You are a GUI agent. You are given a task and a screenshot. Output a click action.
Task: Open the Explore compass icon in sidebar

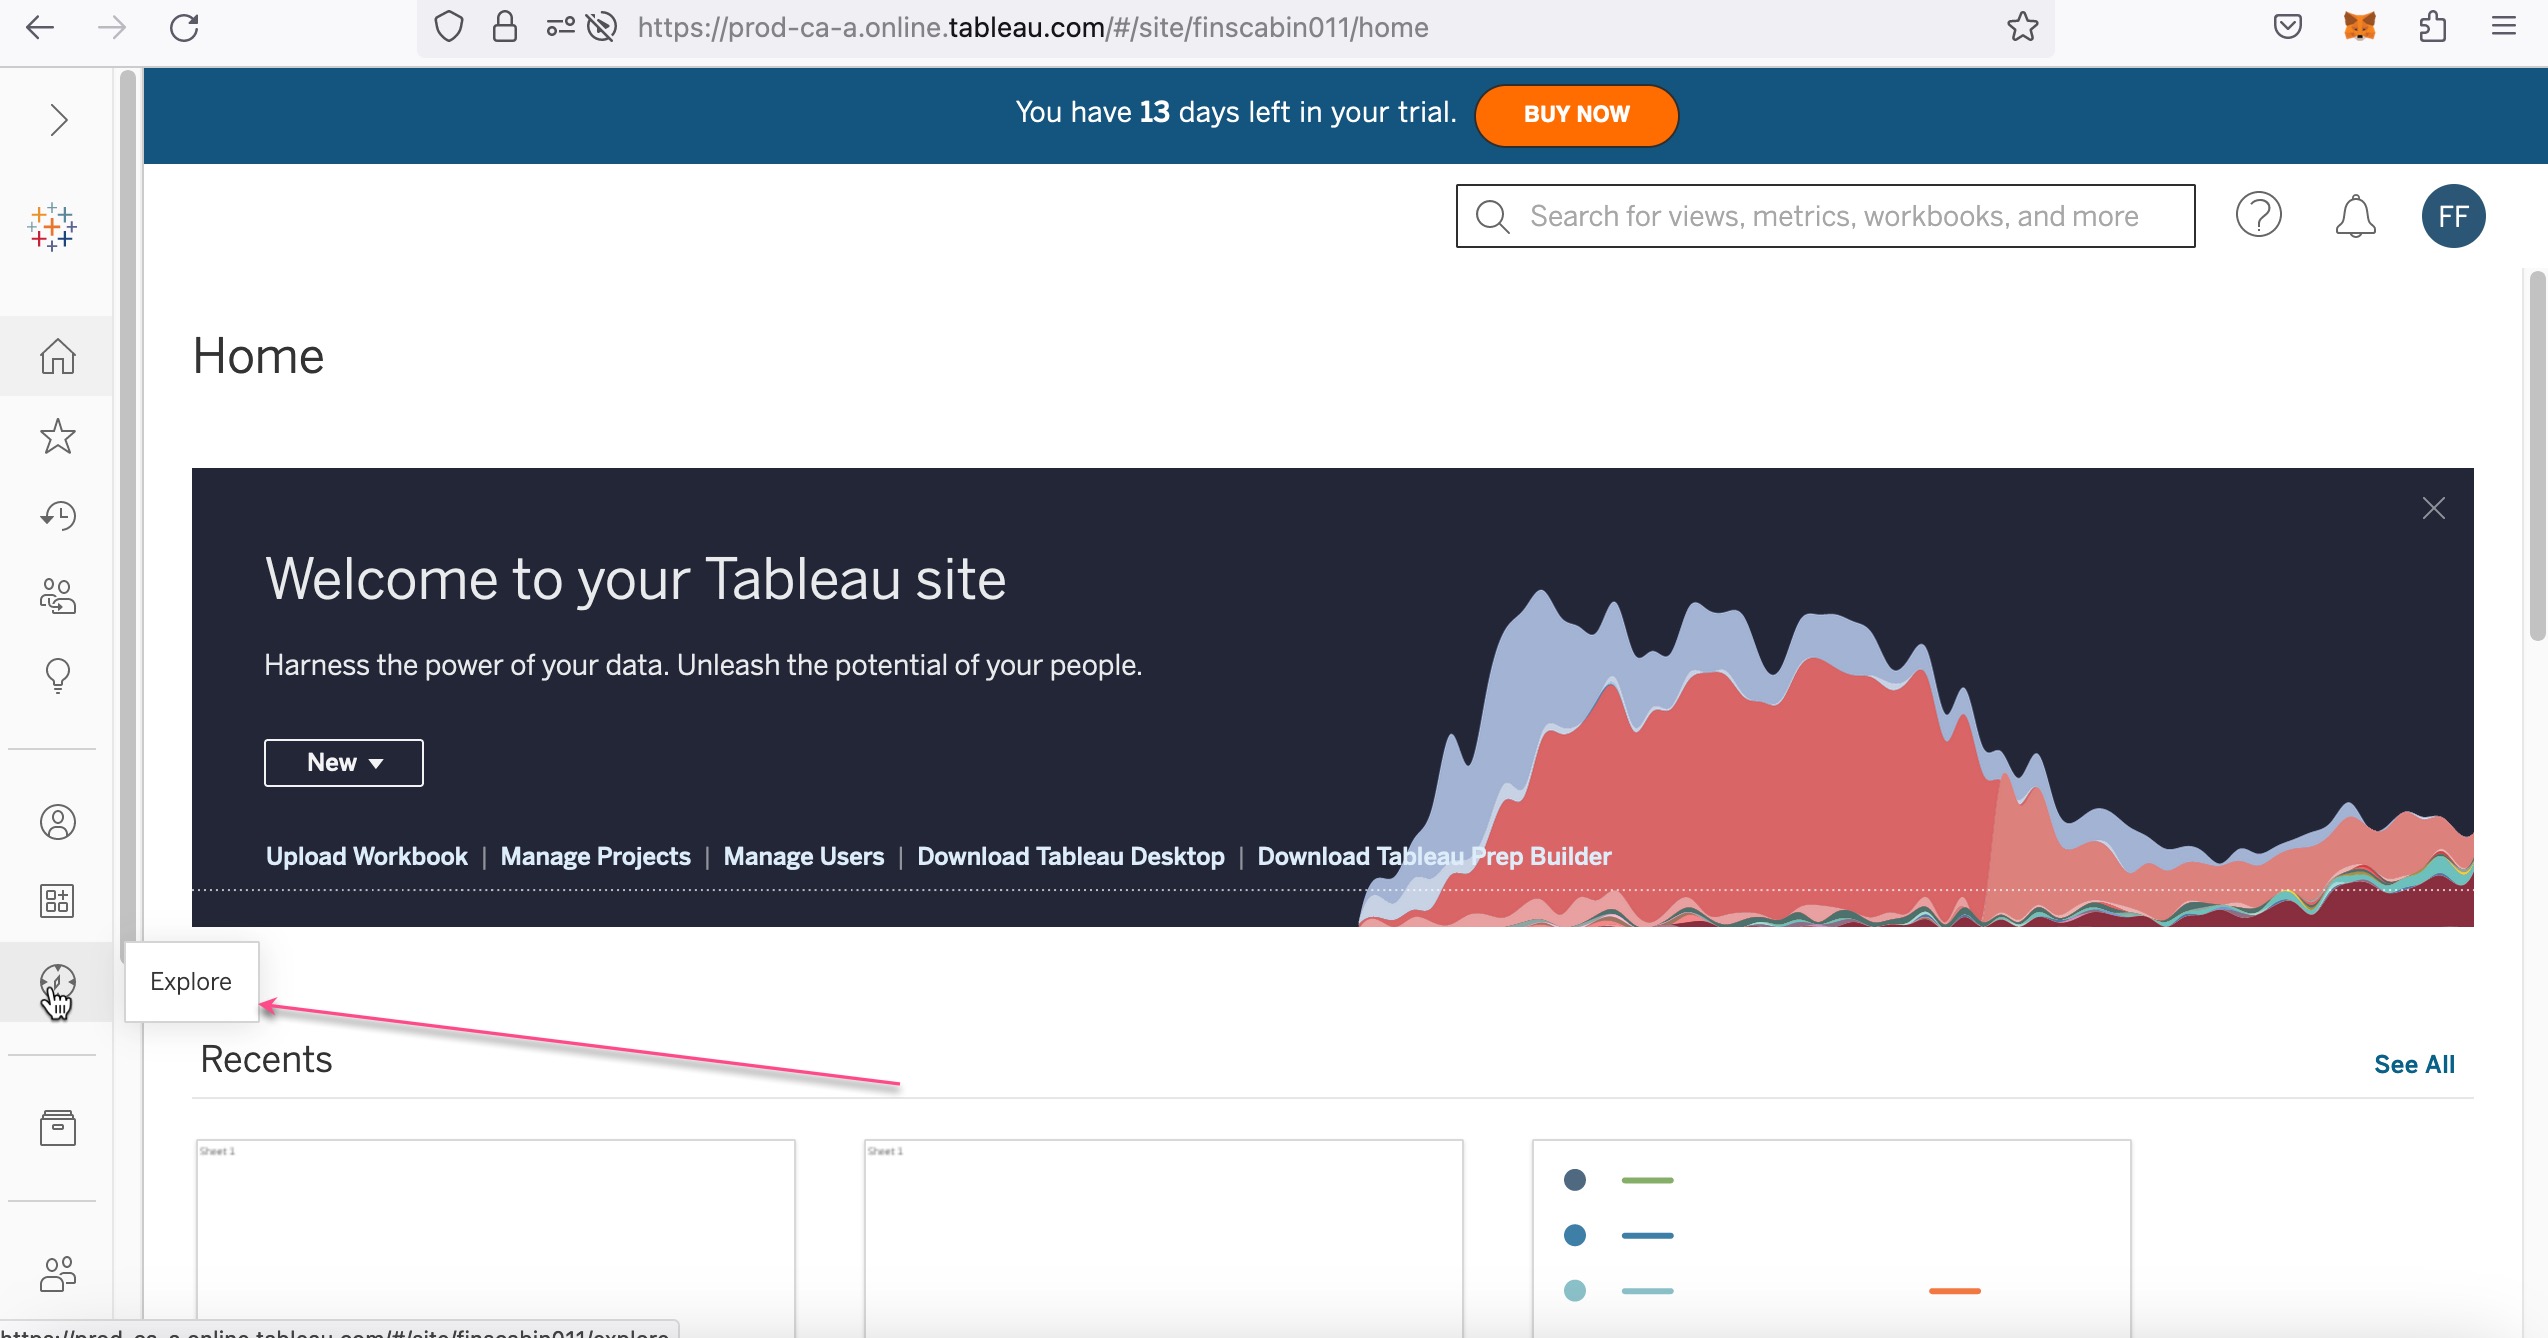(x=57, y=982)
